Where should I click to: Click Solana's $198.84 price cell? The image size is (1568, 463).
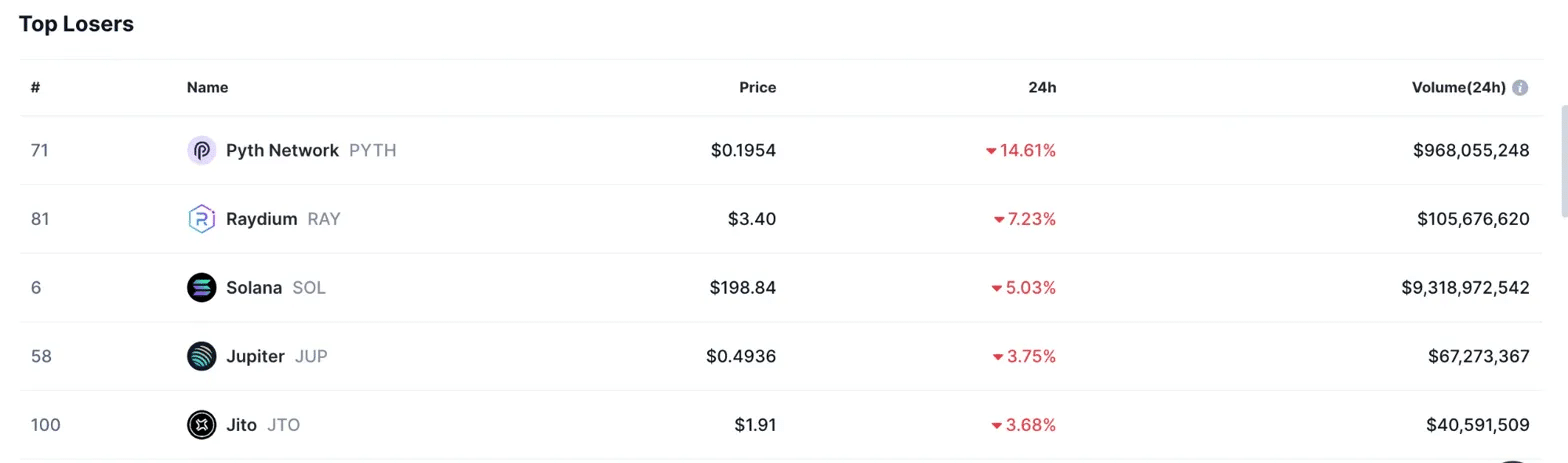click(x=743, y=288)
